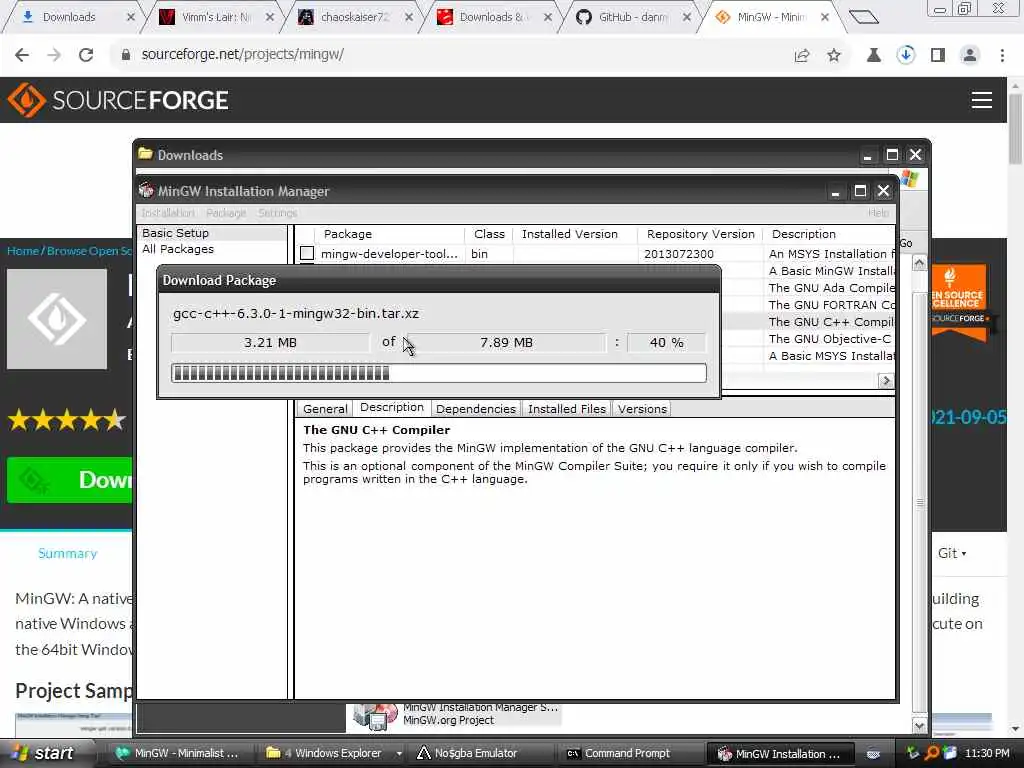Switch to the Versions tab

(642, 409)
